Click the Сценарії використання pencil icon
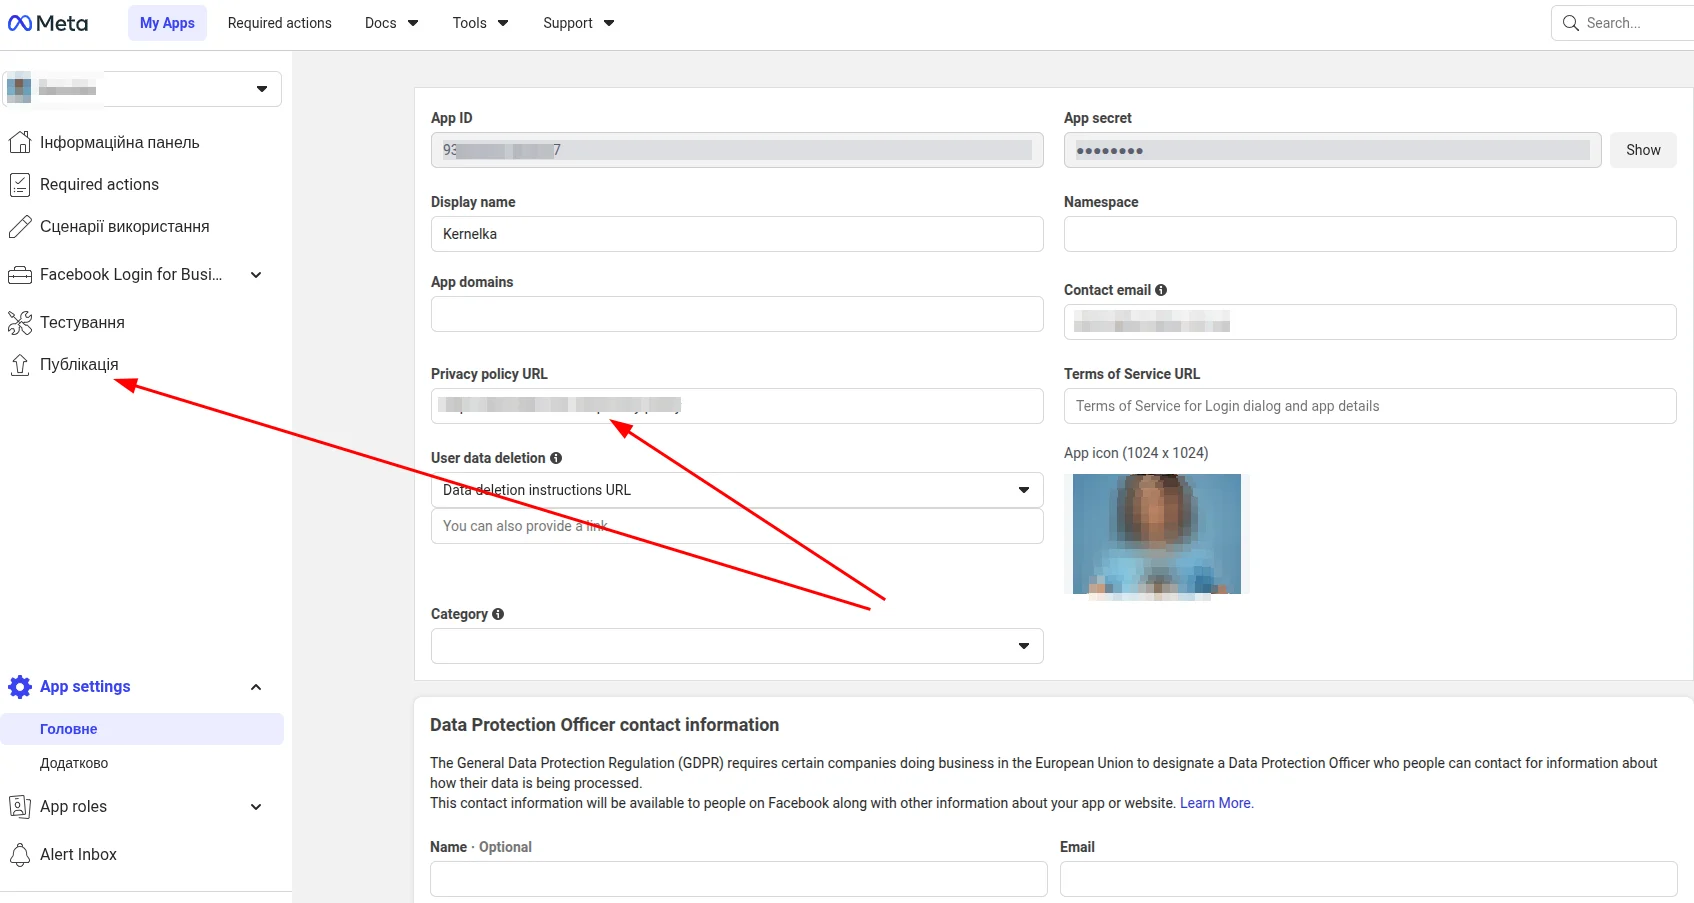 pos(19,227)
